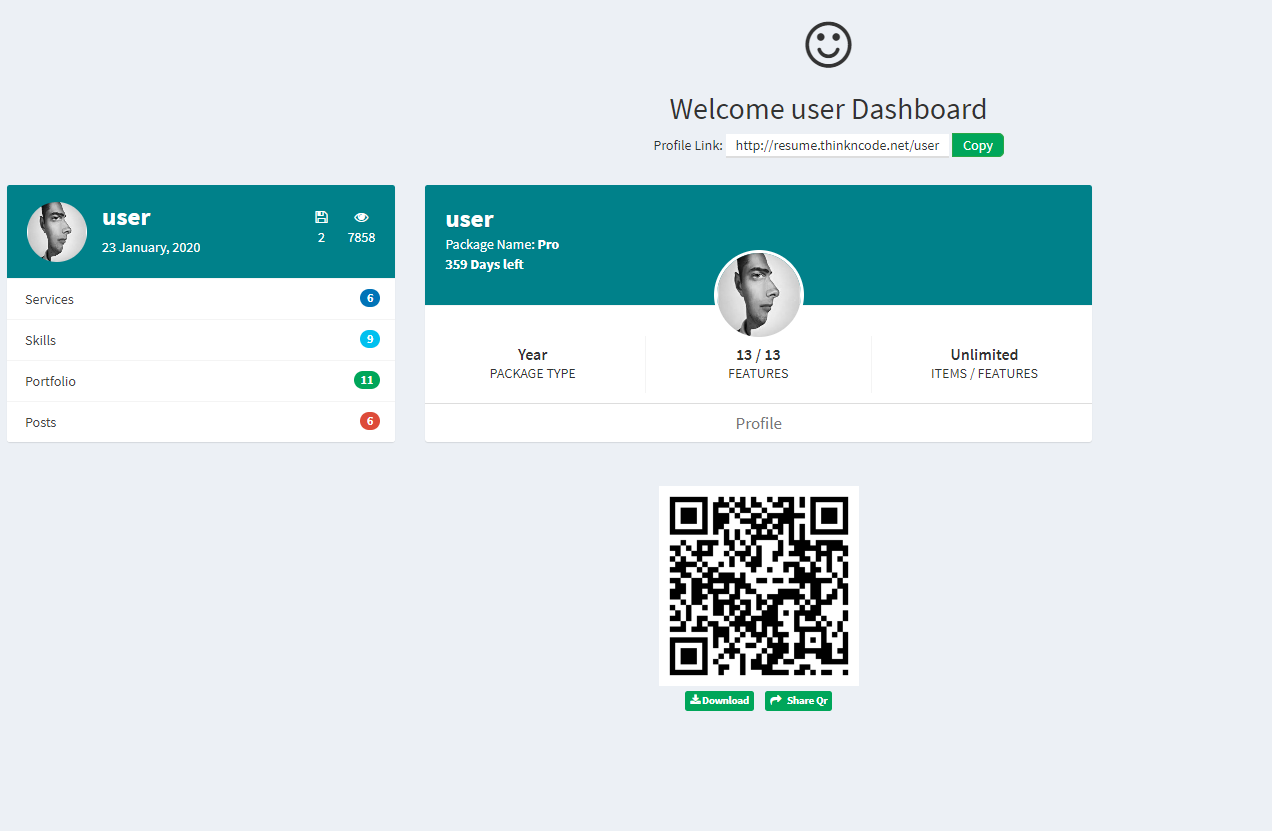The height and width of the screenshot is (831, 1272).
Task: Click the profile views eye icon
Action: pos(361,217)
